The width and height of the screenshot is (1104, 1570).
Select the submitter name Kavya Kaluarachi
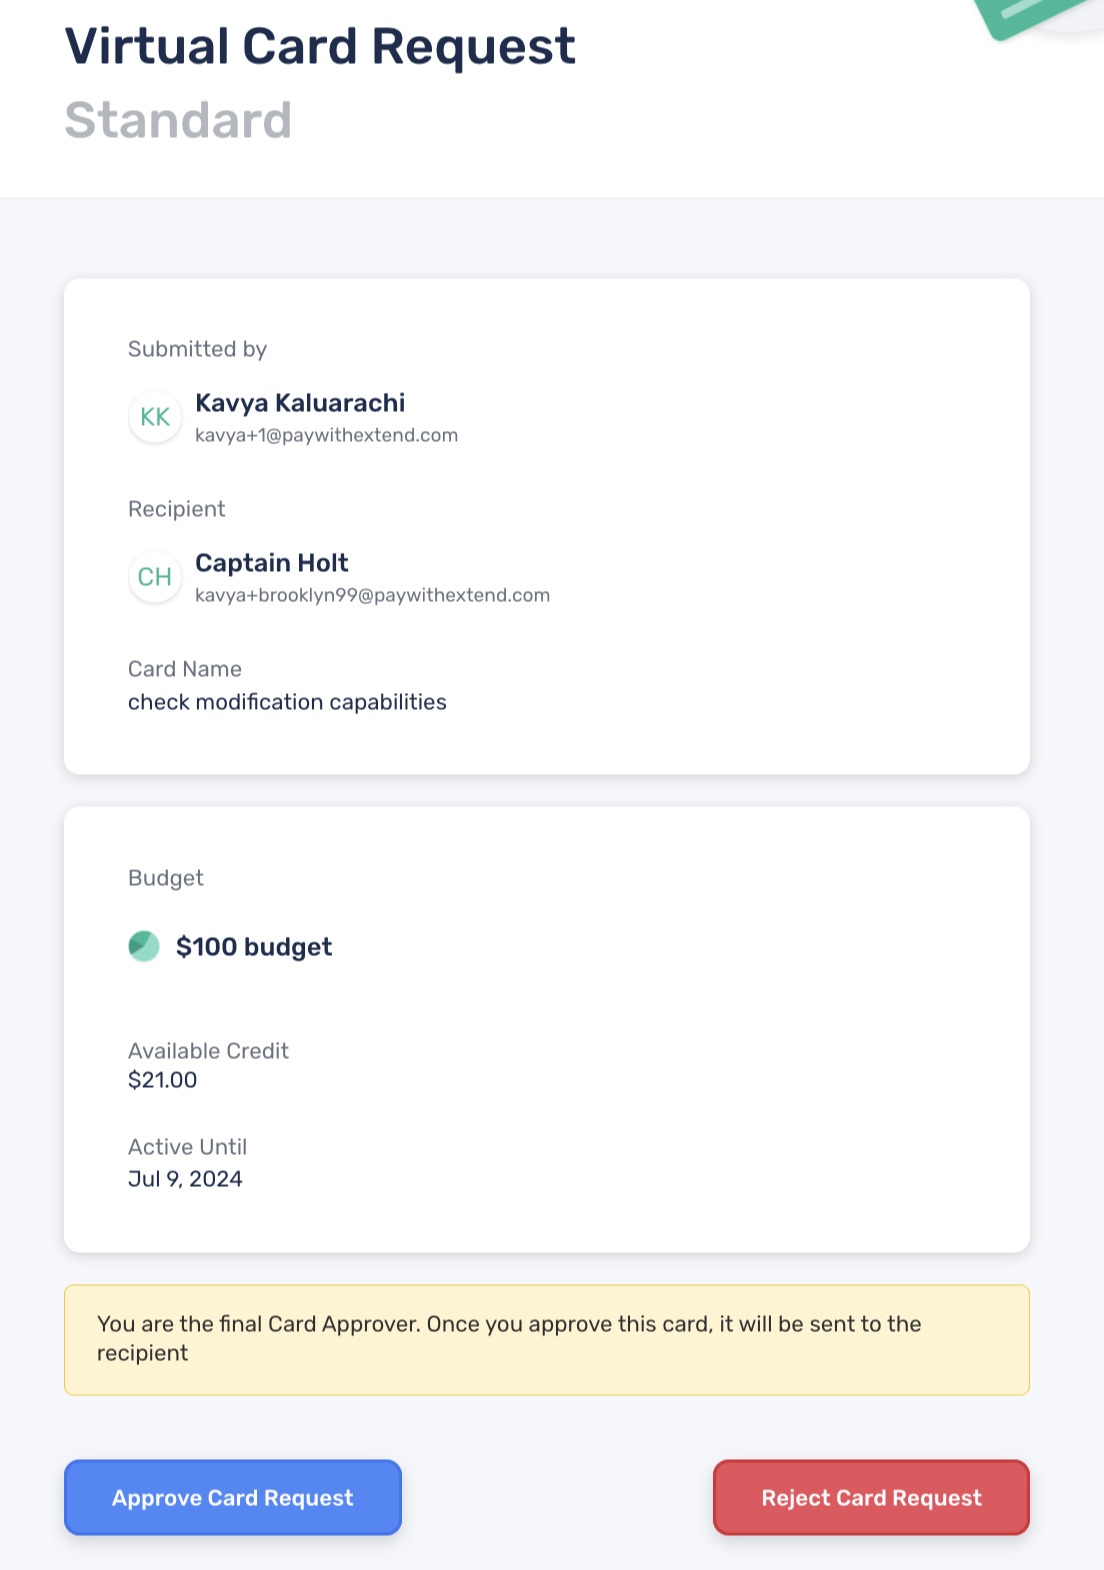(300, 403)
